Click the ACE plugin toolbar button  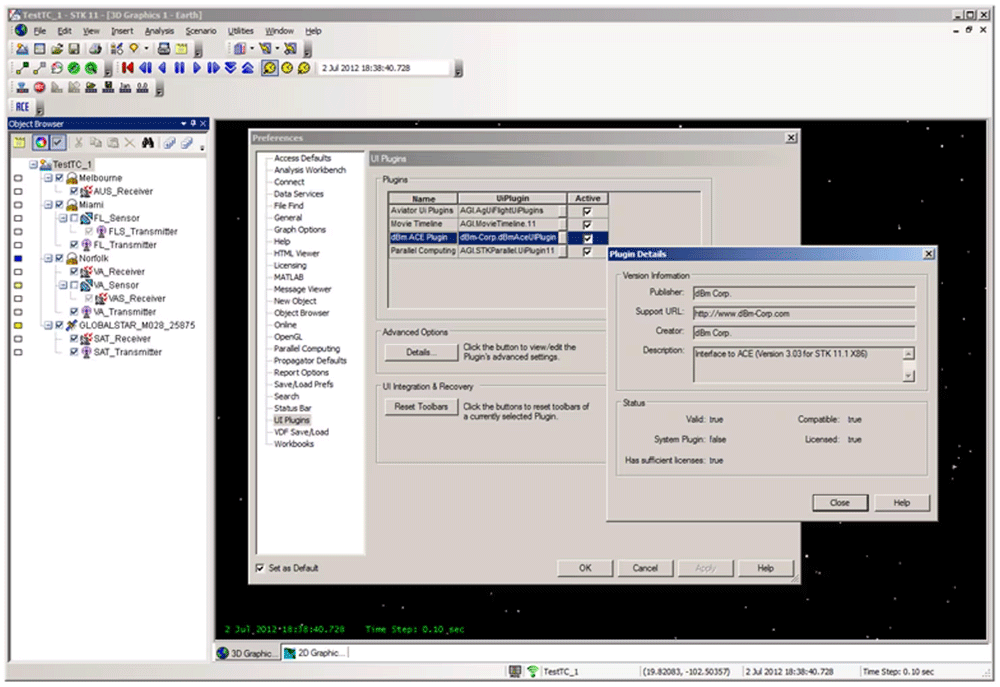tap(22, 107)
